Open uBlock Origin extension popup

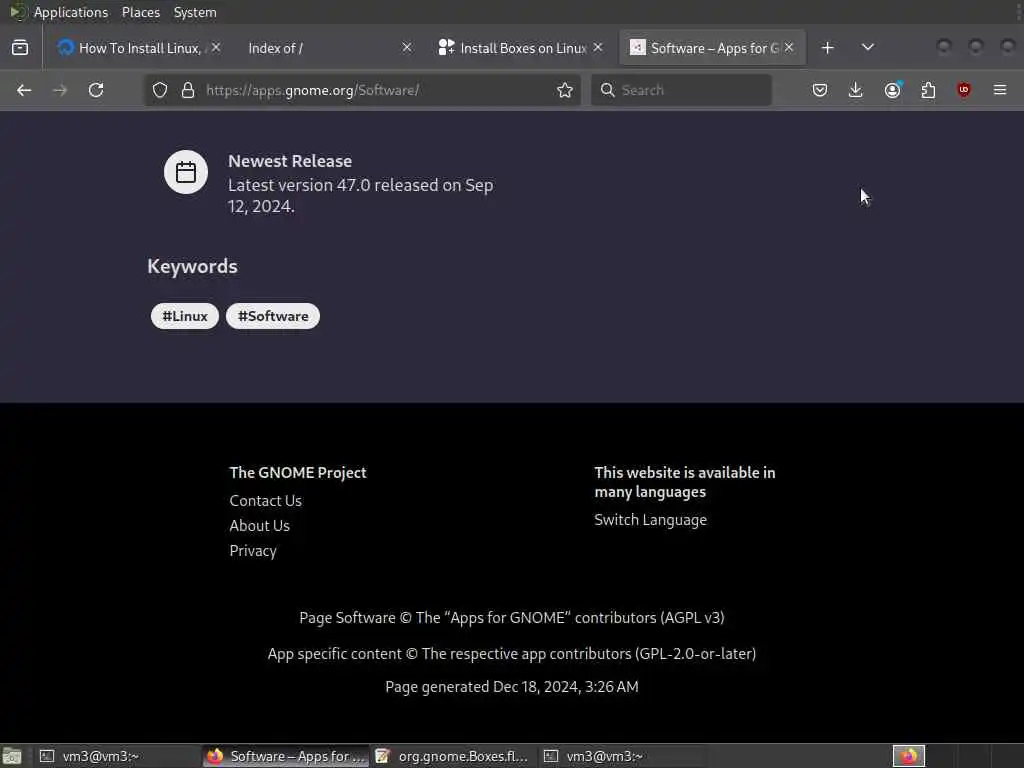(x=964, y=90)
